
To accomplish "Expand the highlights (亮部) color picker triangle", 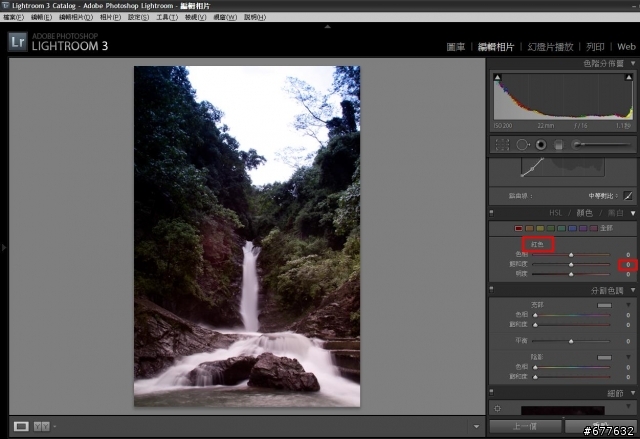I will pos(628,305).
